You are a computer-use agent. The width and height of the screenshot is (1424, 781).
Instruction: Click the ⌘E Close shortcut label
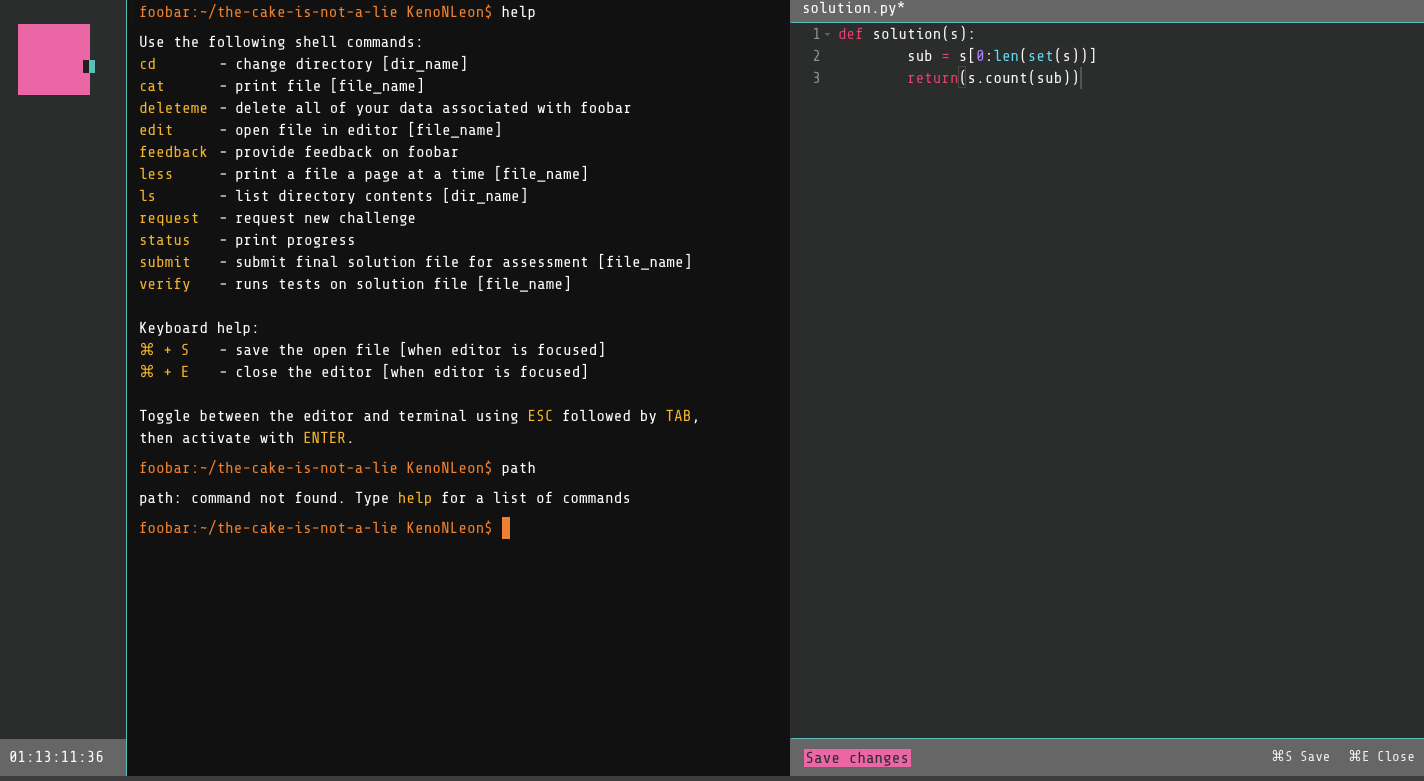coord(1381,757)
